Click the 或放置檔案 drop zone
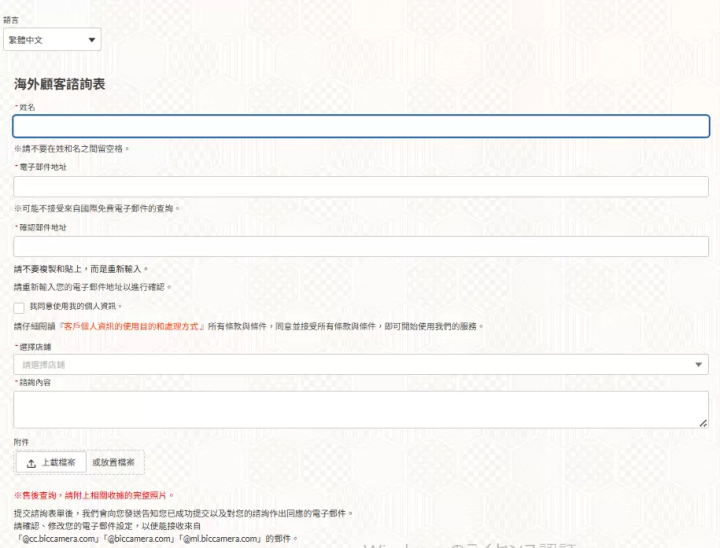Image resolution: width=720 pixels, height=548 pixels. (x=113, y=462)
